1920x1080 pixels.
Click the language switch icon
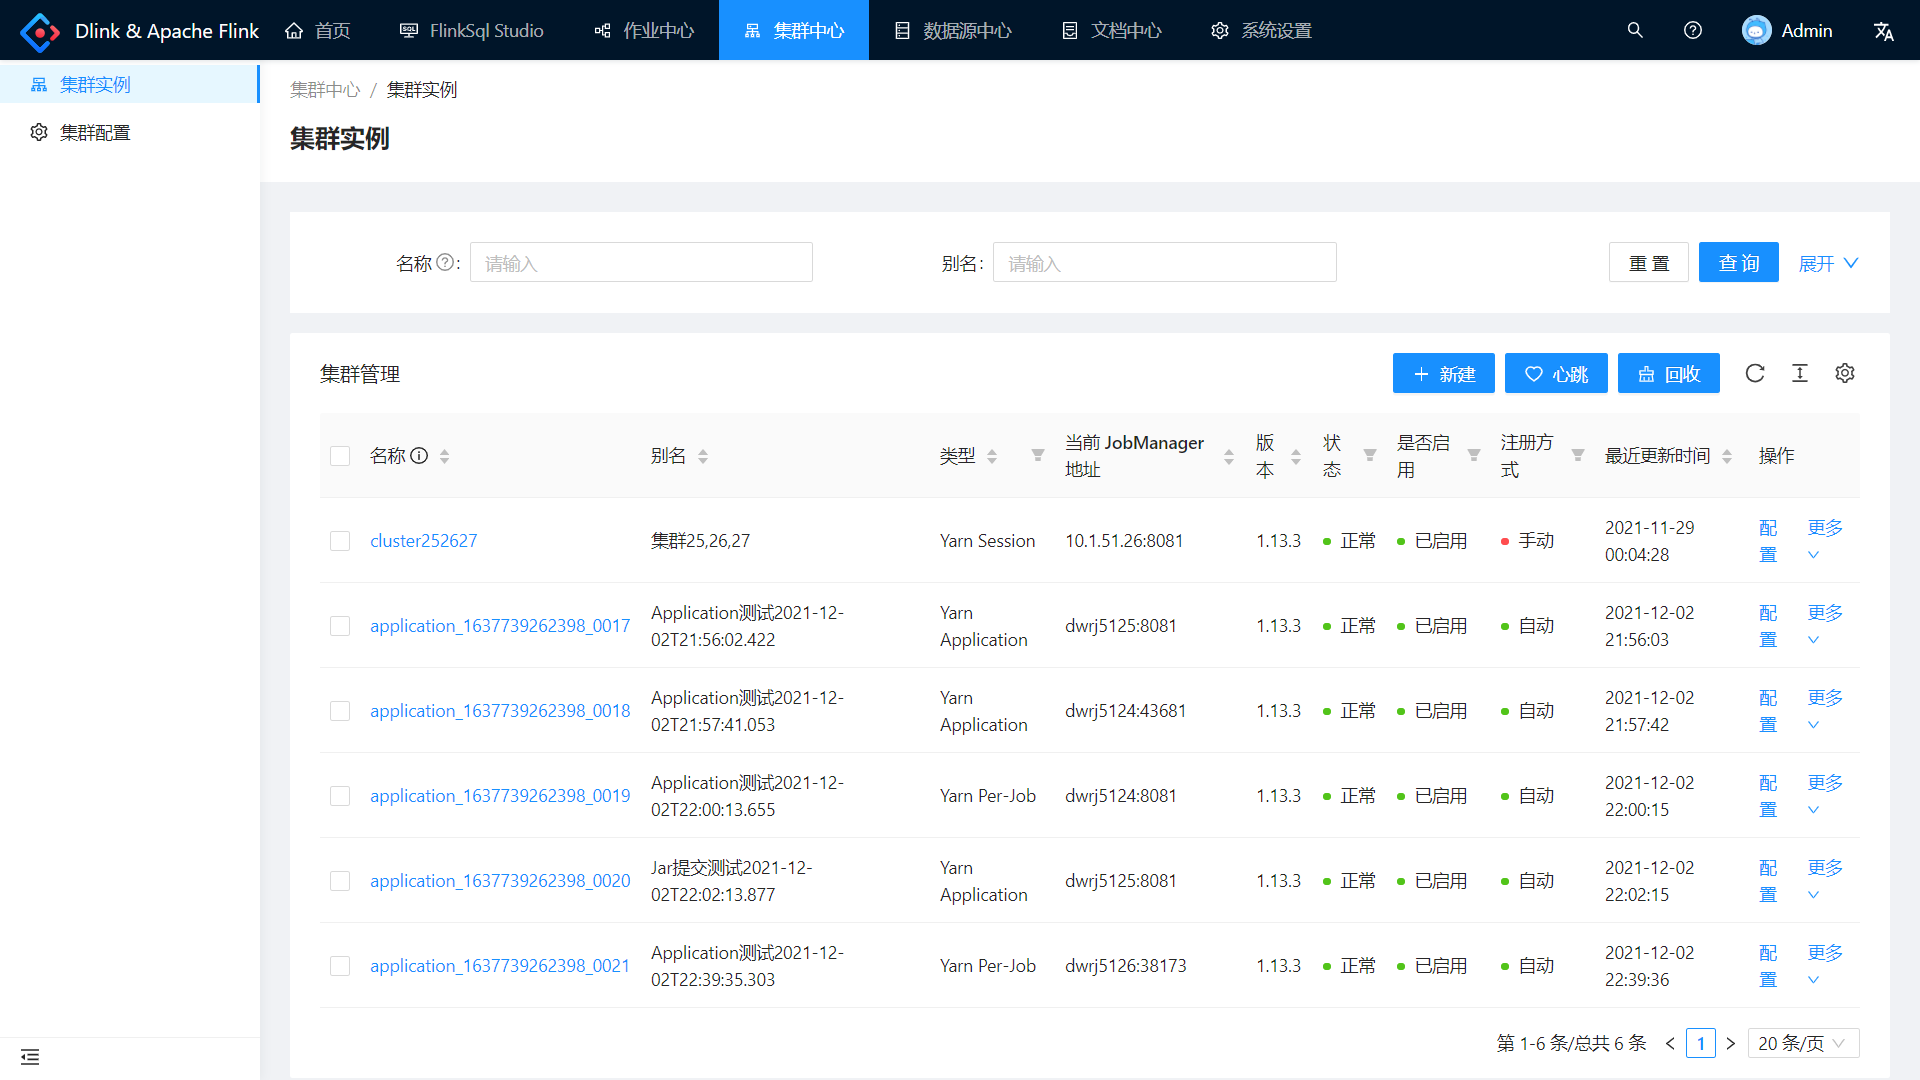tap(1884, 31)
